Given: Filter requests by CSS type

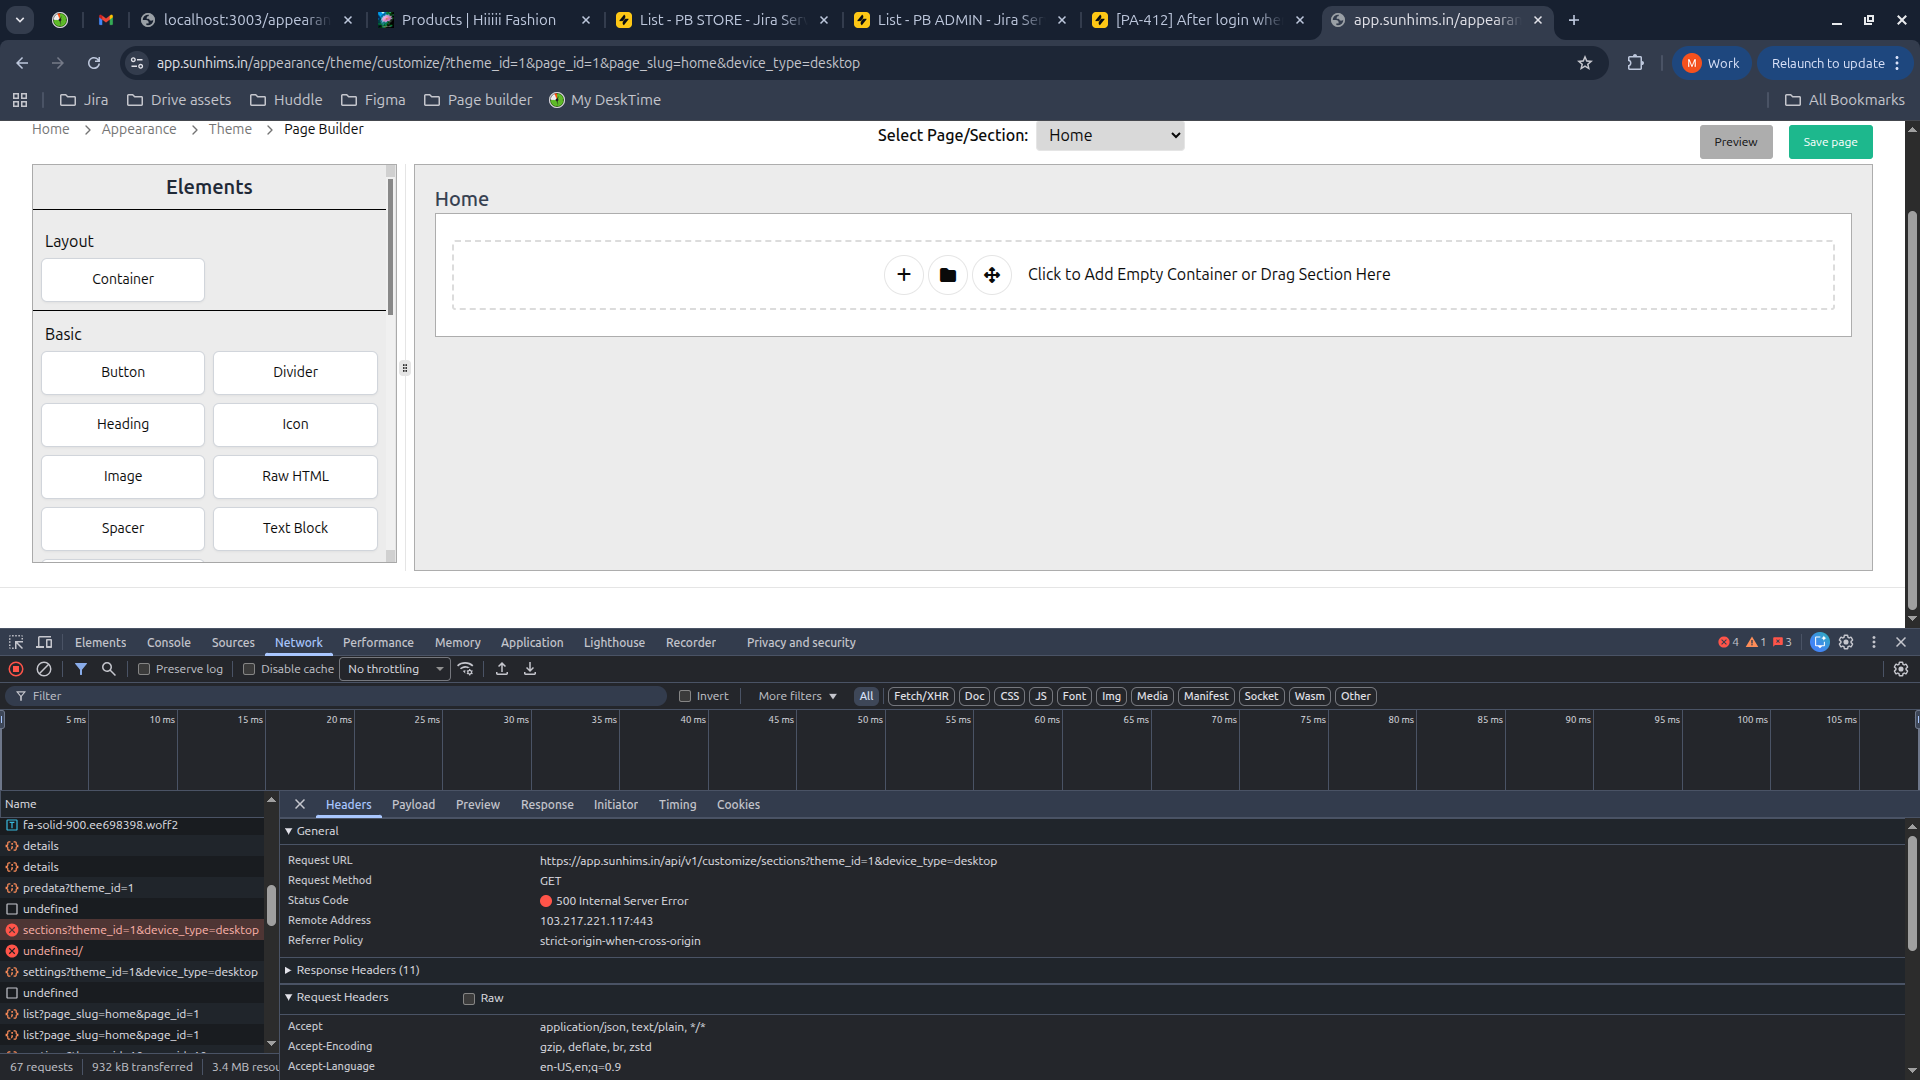Looking at the screenshot, I should pyautogui.click(x=1010, y=696).
